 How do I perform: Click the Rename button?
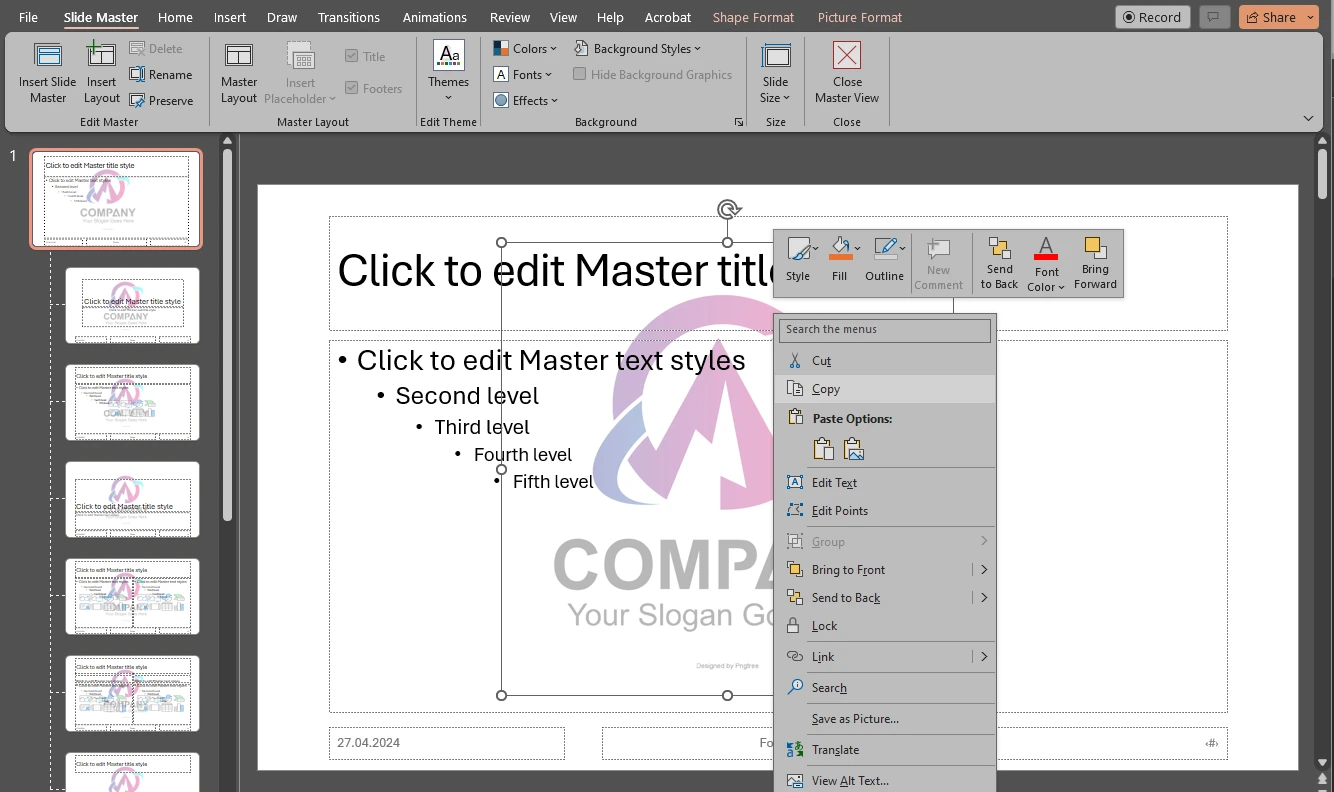(x=163, y=74)
